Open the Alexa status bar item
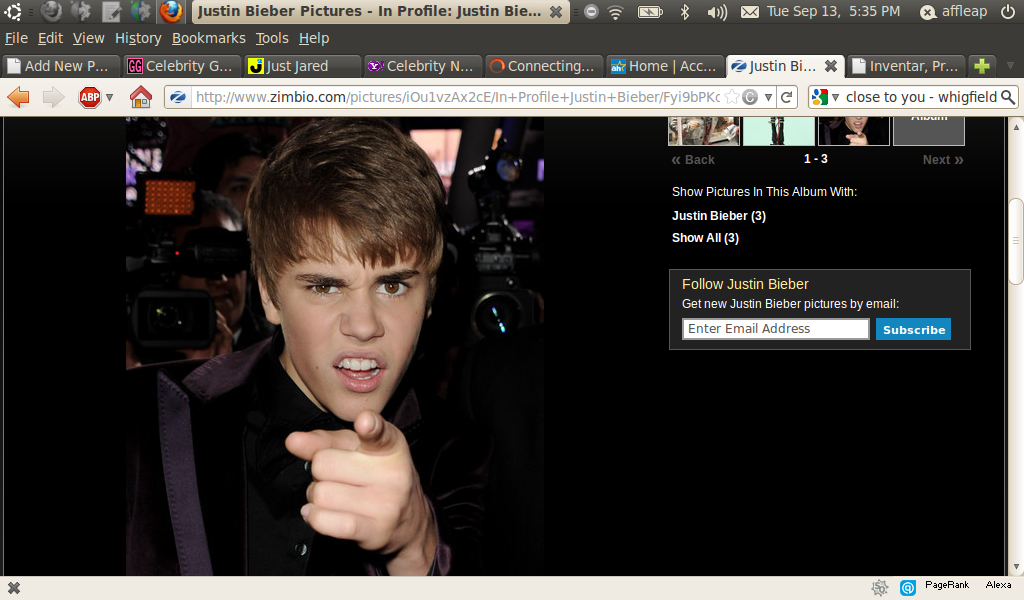 coord(998,585)
